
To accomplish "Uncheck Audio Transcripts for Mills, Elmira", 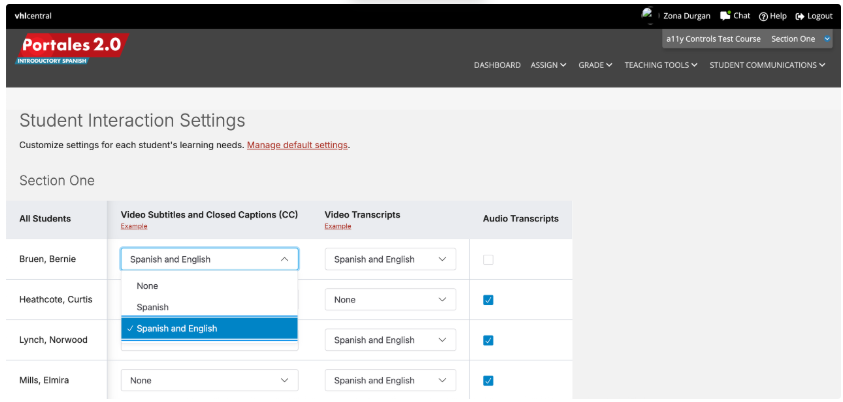I will tap(488, 381).
